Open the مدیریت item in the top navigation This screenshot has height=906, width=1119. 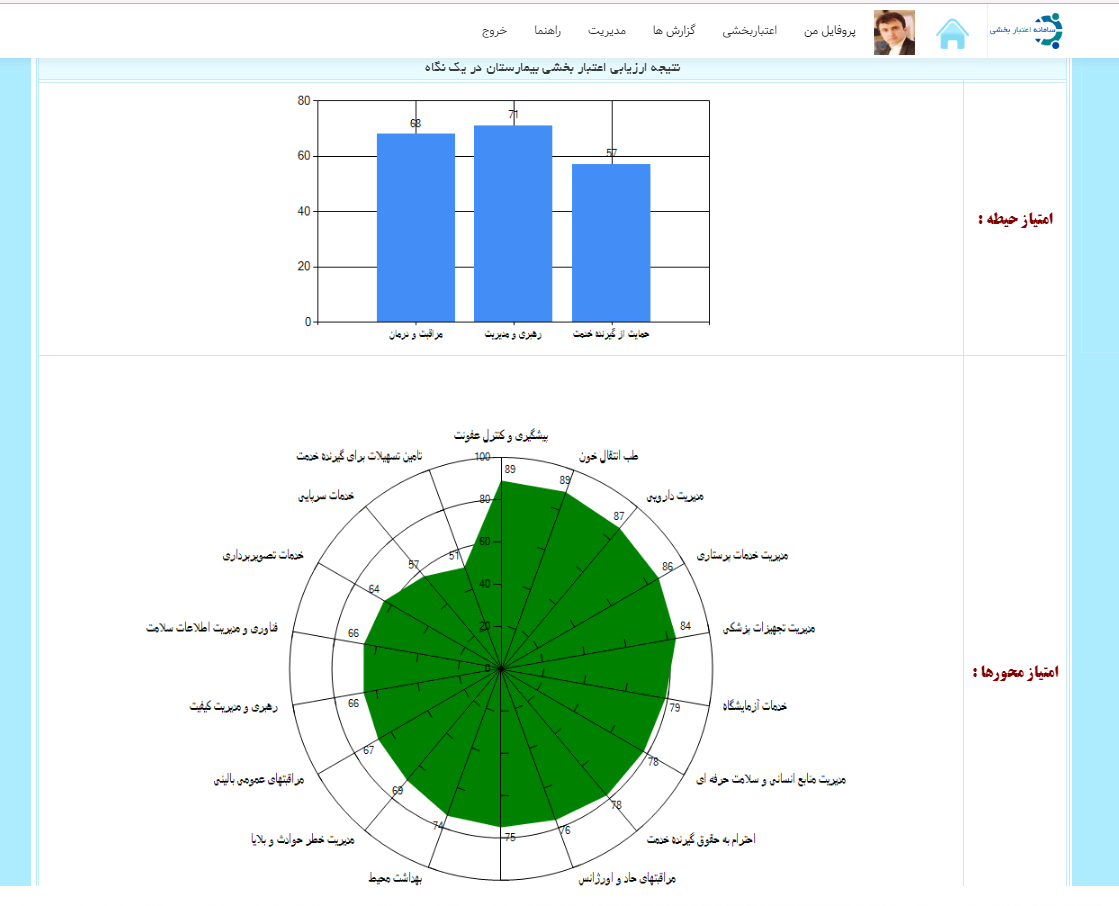click(607, 31)
